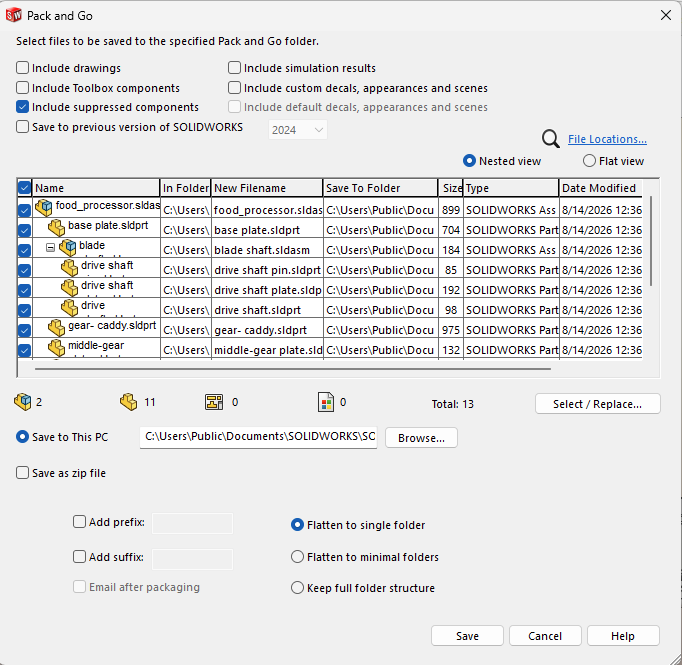The image size is (682, 665).
Task: Toggle the select-all checkbox in table header
Action: pyautogui.click(x=24, y=188)
